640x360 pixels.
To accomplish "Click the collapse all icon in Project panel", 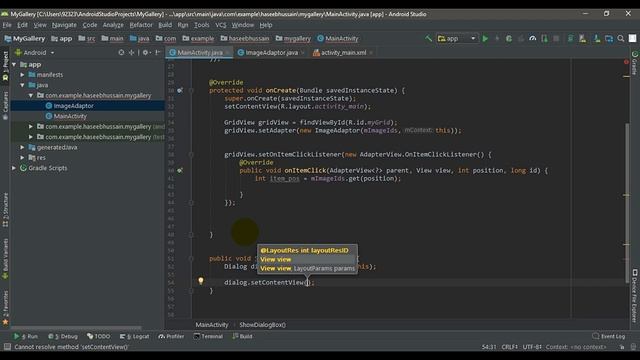I will point(131,53).
